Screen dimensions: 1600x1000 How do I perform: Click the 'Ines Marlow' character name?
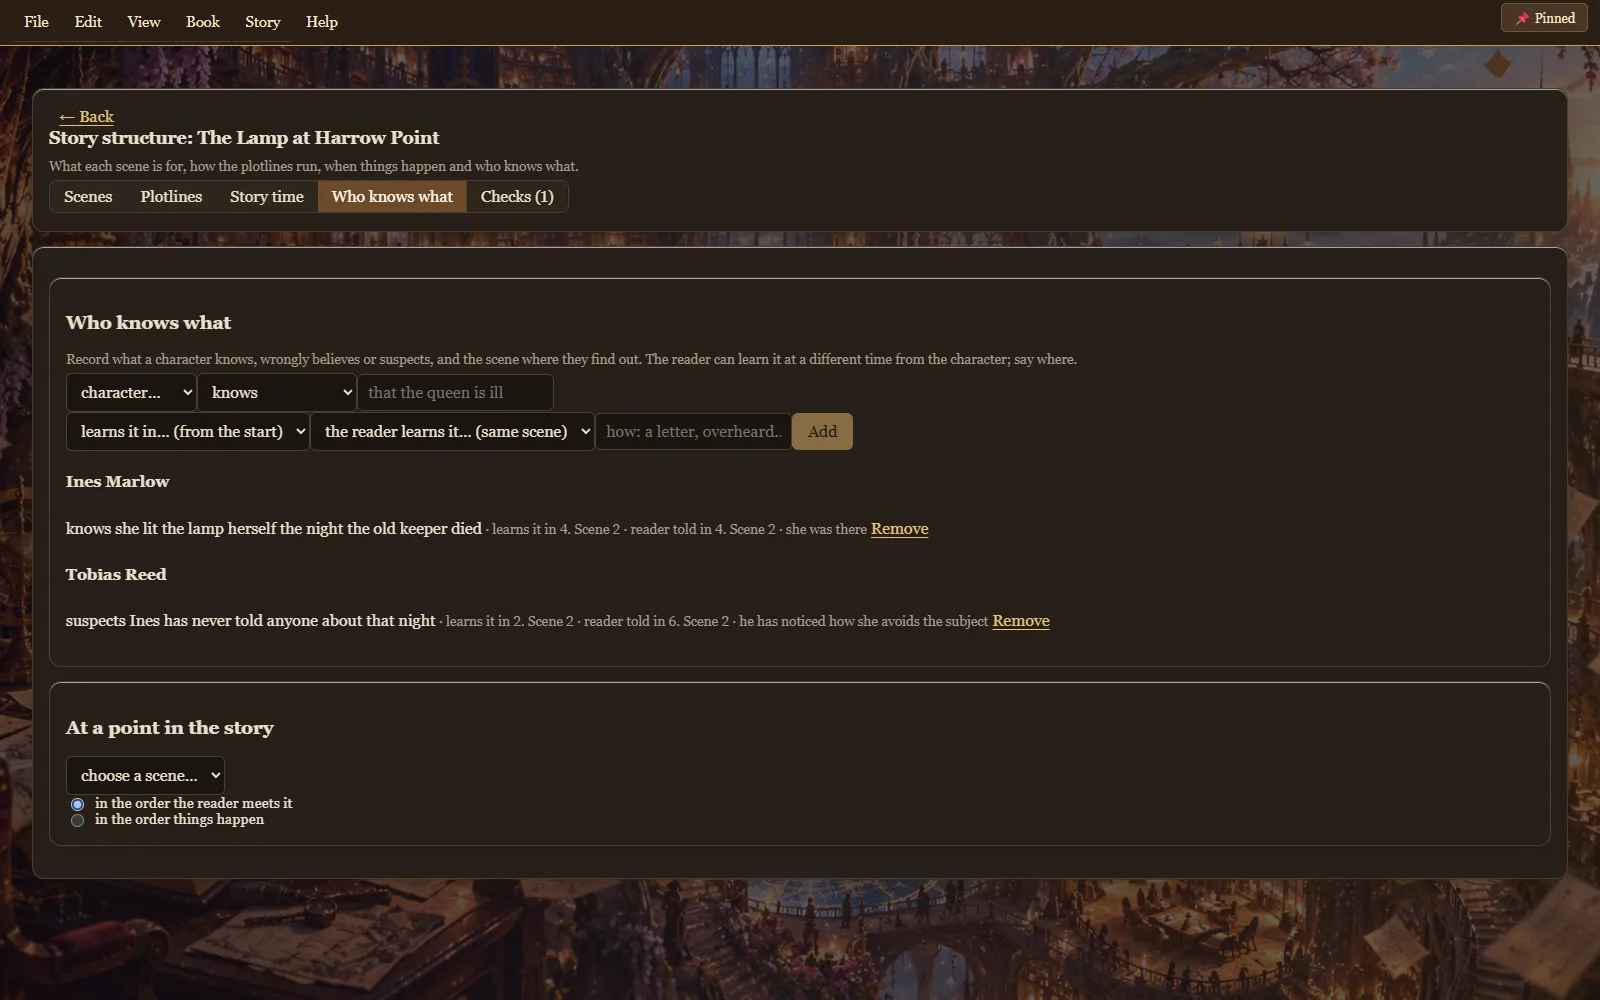click(117, 482)
